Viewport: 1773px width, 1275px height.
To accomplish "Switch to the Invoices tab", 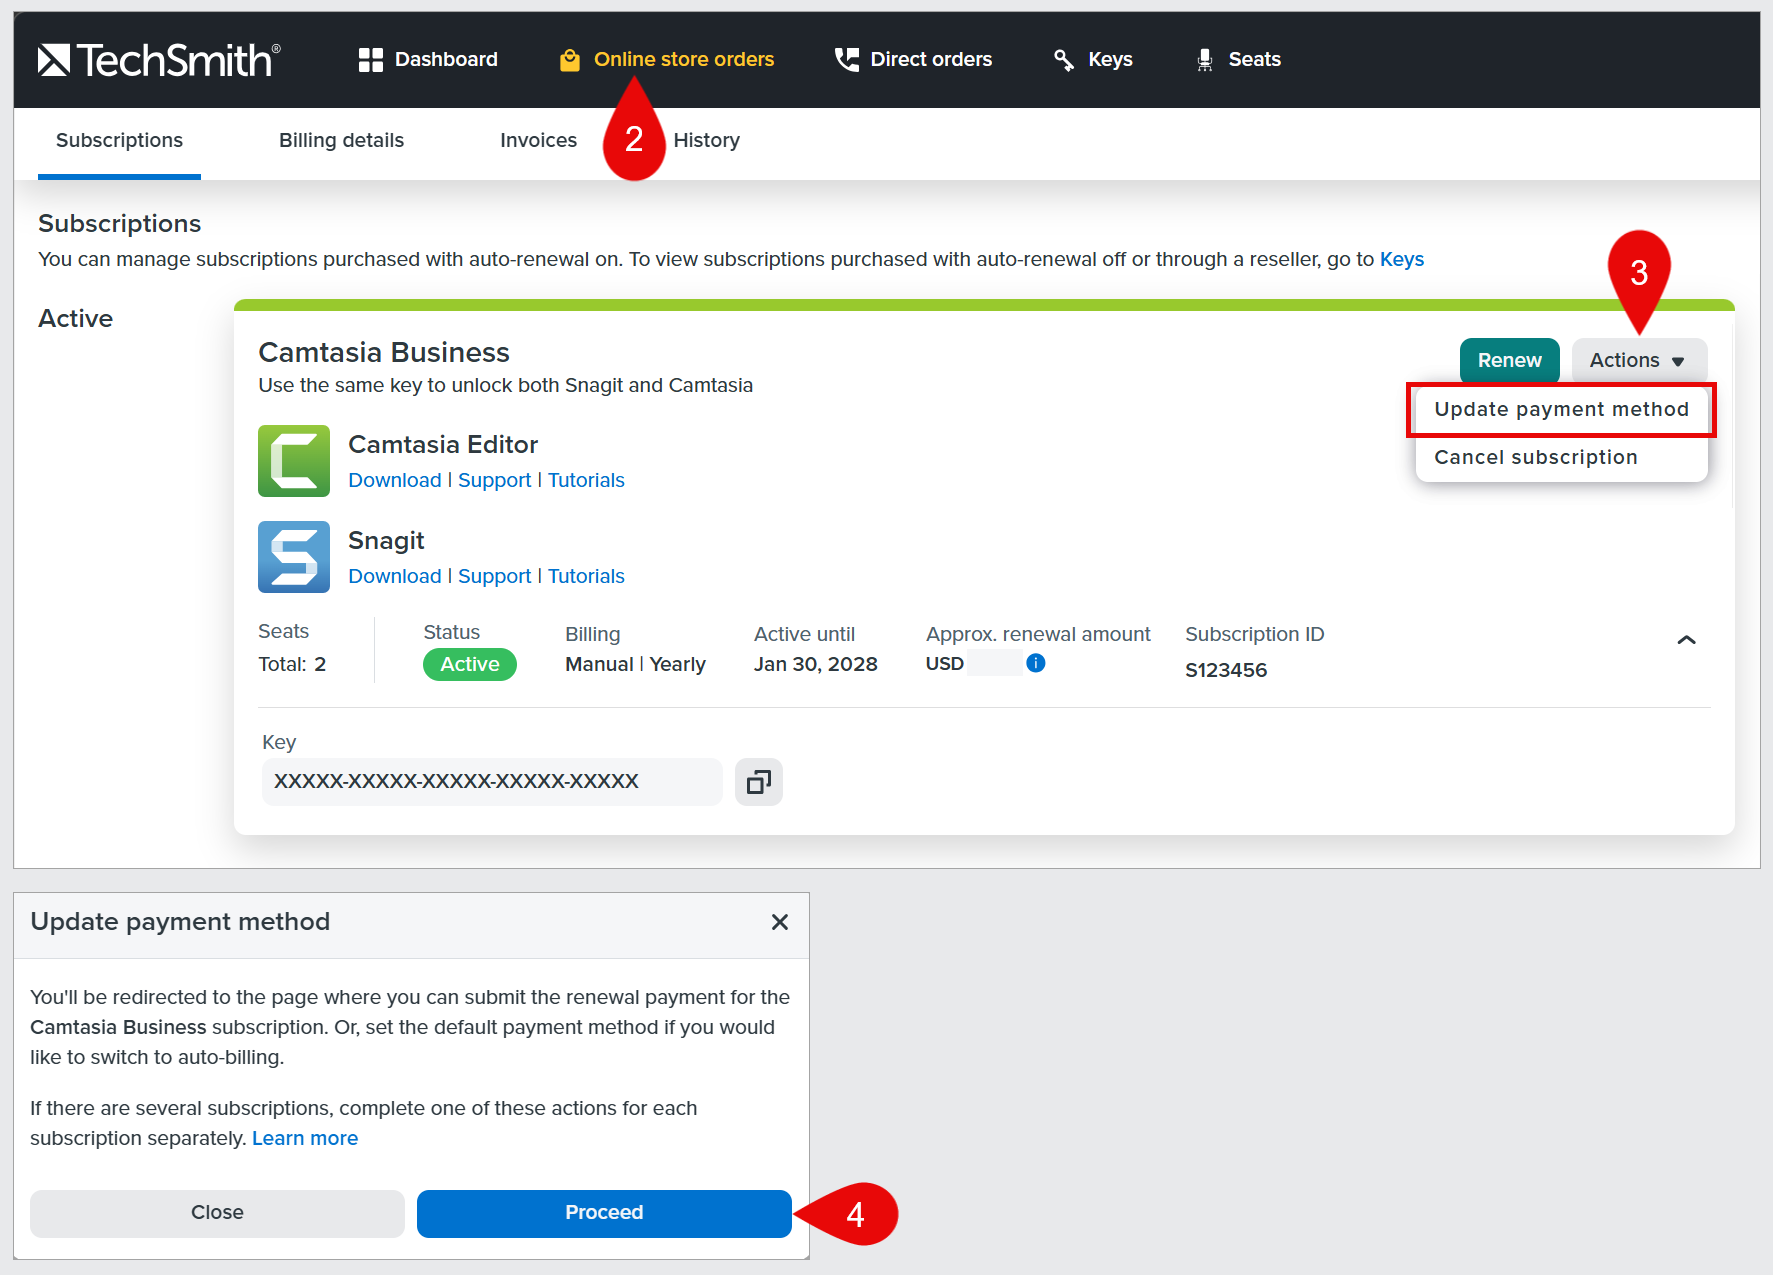I will [x=538, y=141].
